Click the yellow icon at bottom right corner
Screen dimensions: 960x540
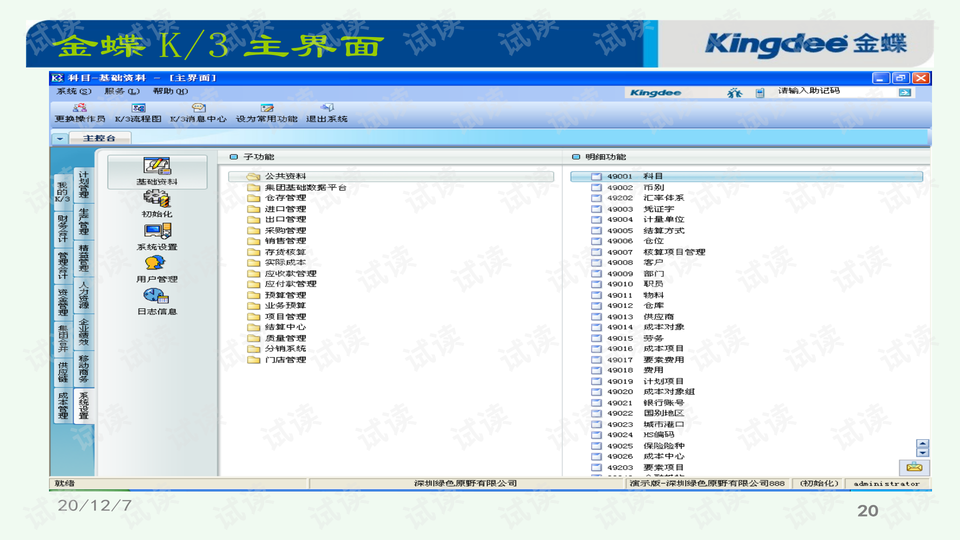(914, 467)
